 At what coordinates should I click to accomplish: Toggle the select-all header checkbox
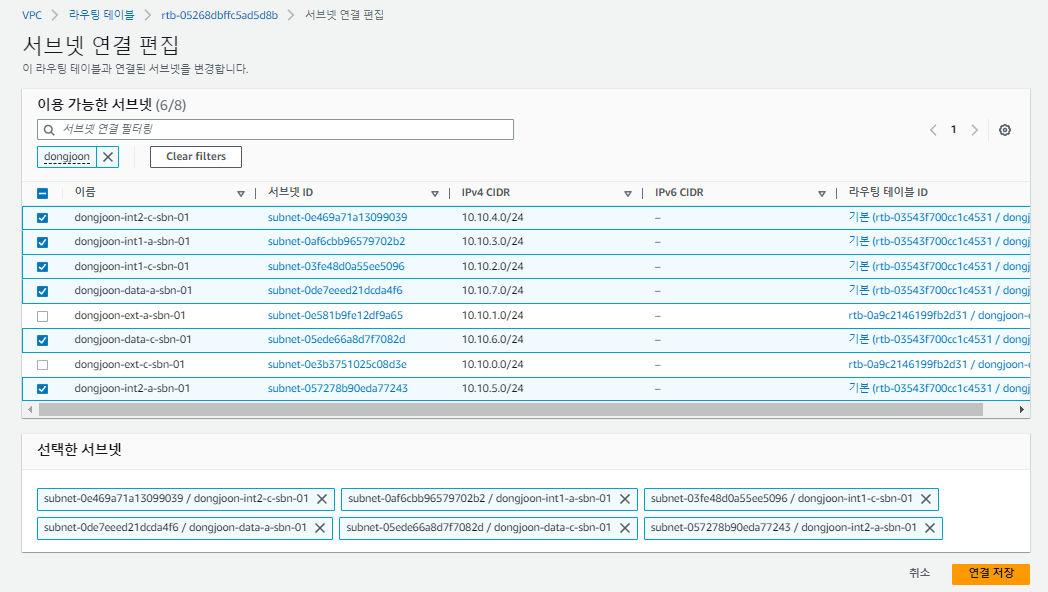(x=42, y=194)
